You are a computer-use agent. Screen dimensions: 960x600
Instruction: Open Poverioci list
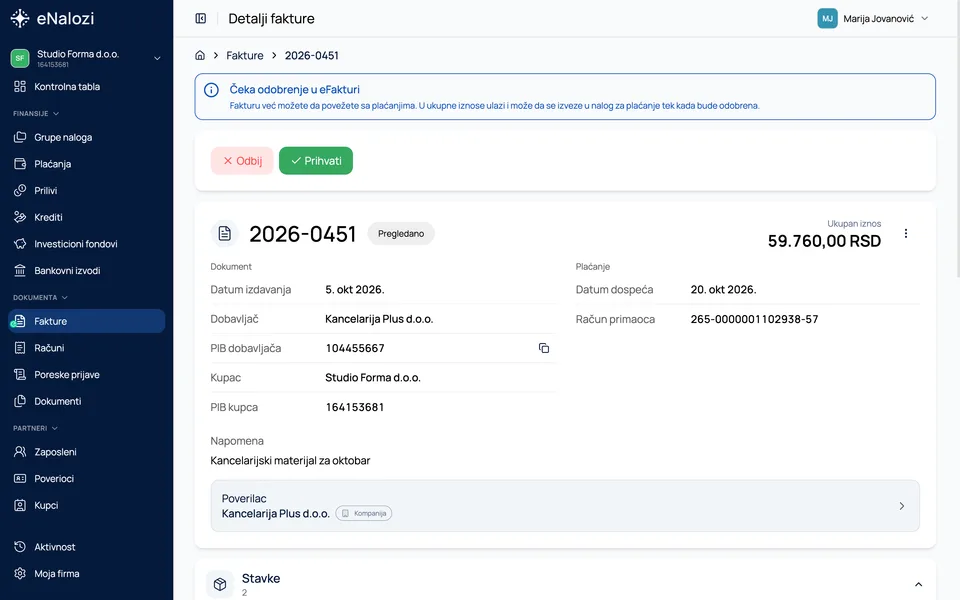click(x=86, y=479)
